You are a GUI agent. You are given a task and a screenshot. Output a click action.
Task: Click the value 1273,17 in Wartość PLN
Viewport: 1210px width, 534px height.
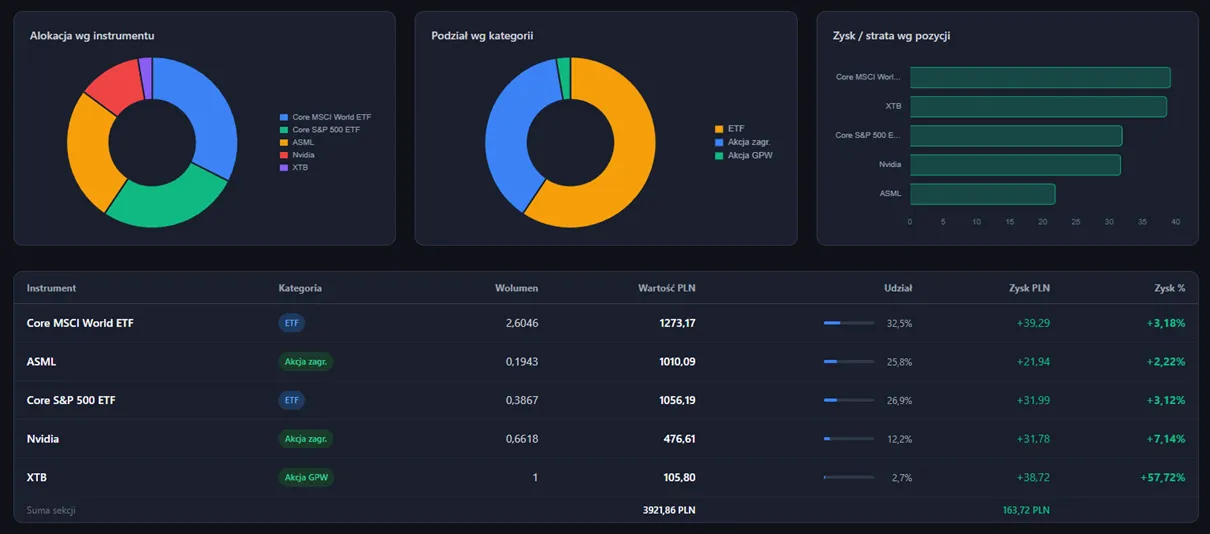[677, 323]
